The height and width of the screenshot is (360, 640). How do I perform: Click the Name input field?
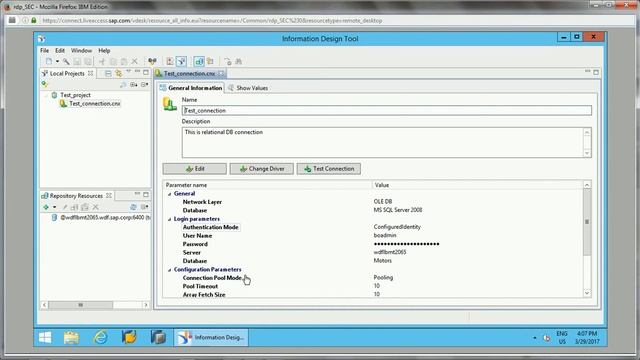click(x=387, y=111)
